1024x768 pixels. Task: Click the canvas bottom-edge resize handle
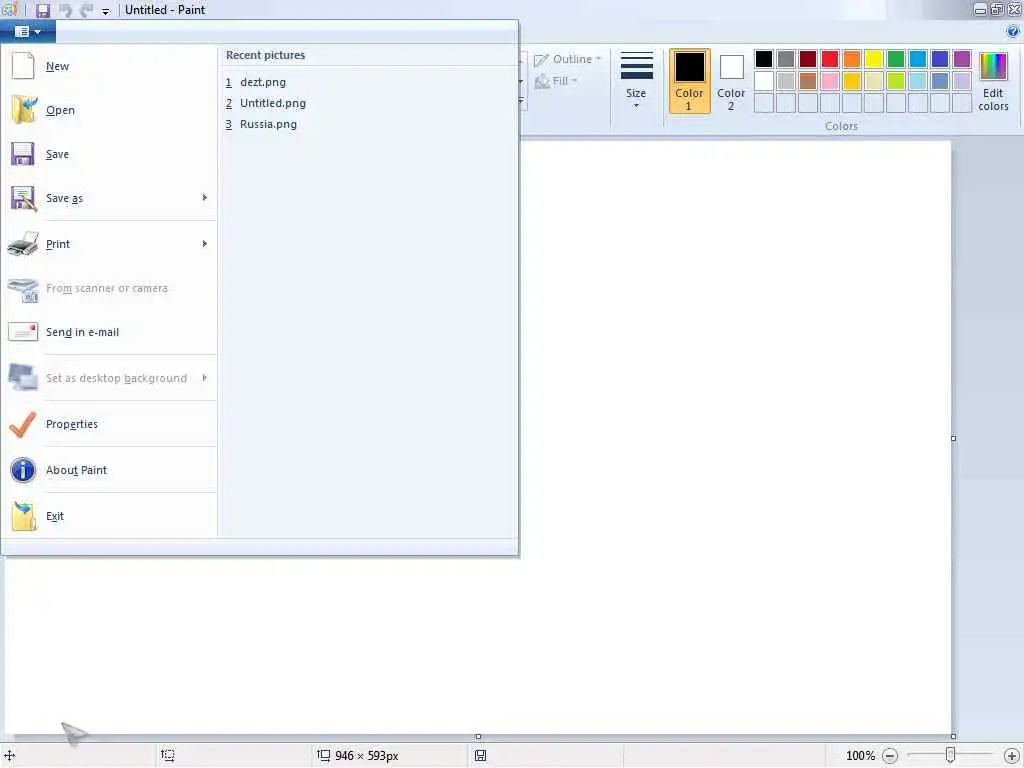coord(478,737)
